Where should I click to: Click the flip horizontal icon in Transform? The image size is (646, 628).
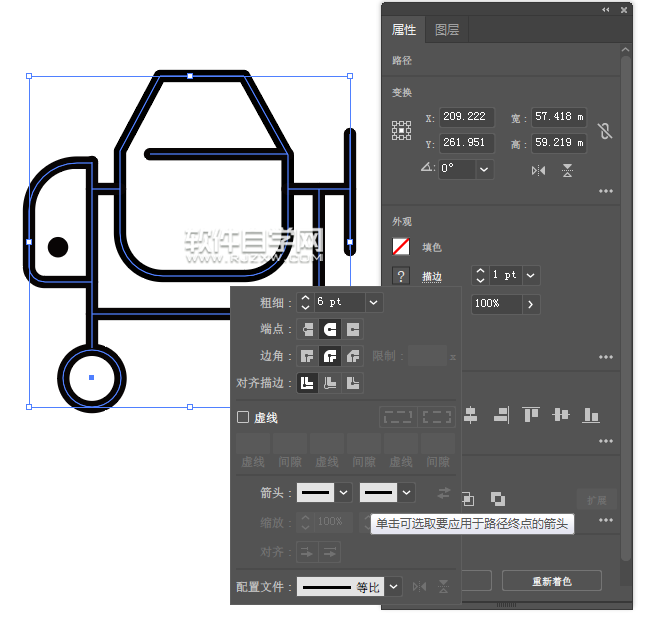(x=539, y=170)
